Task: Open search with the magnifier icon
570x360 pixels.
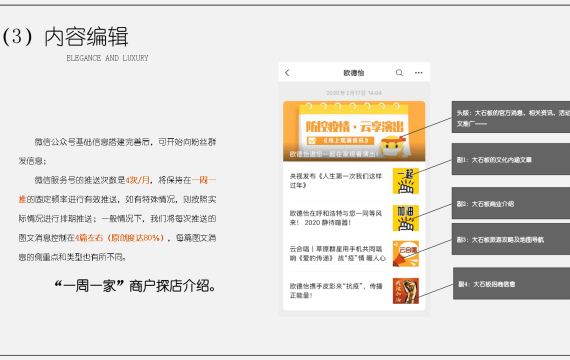Action: pyautogui.click(x=399, y=73)
